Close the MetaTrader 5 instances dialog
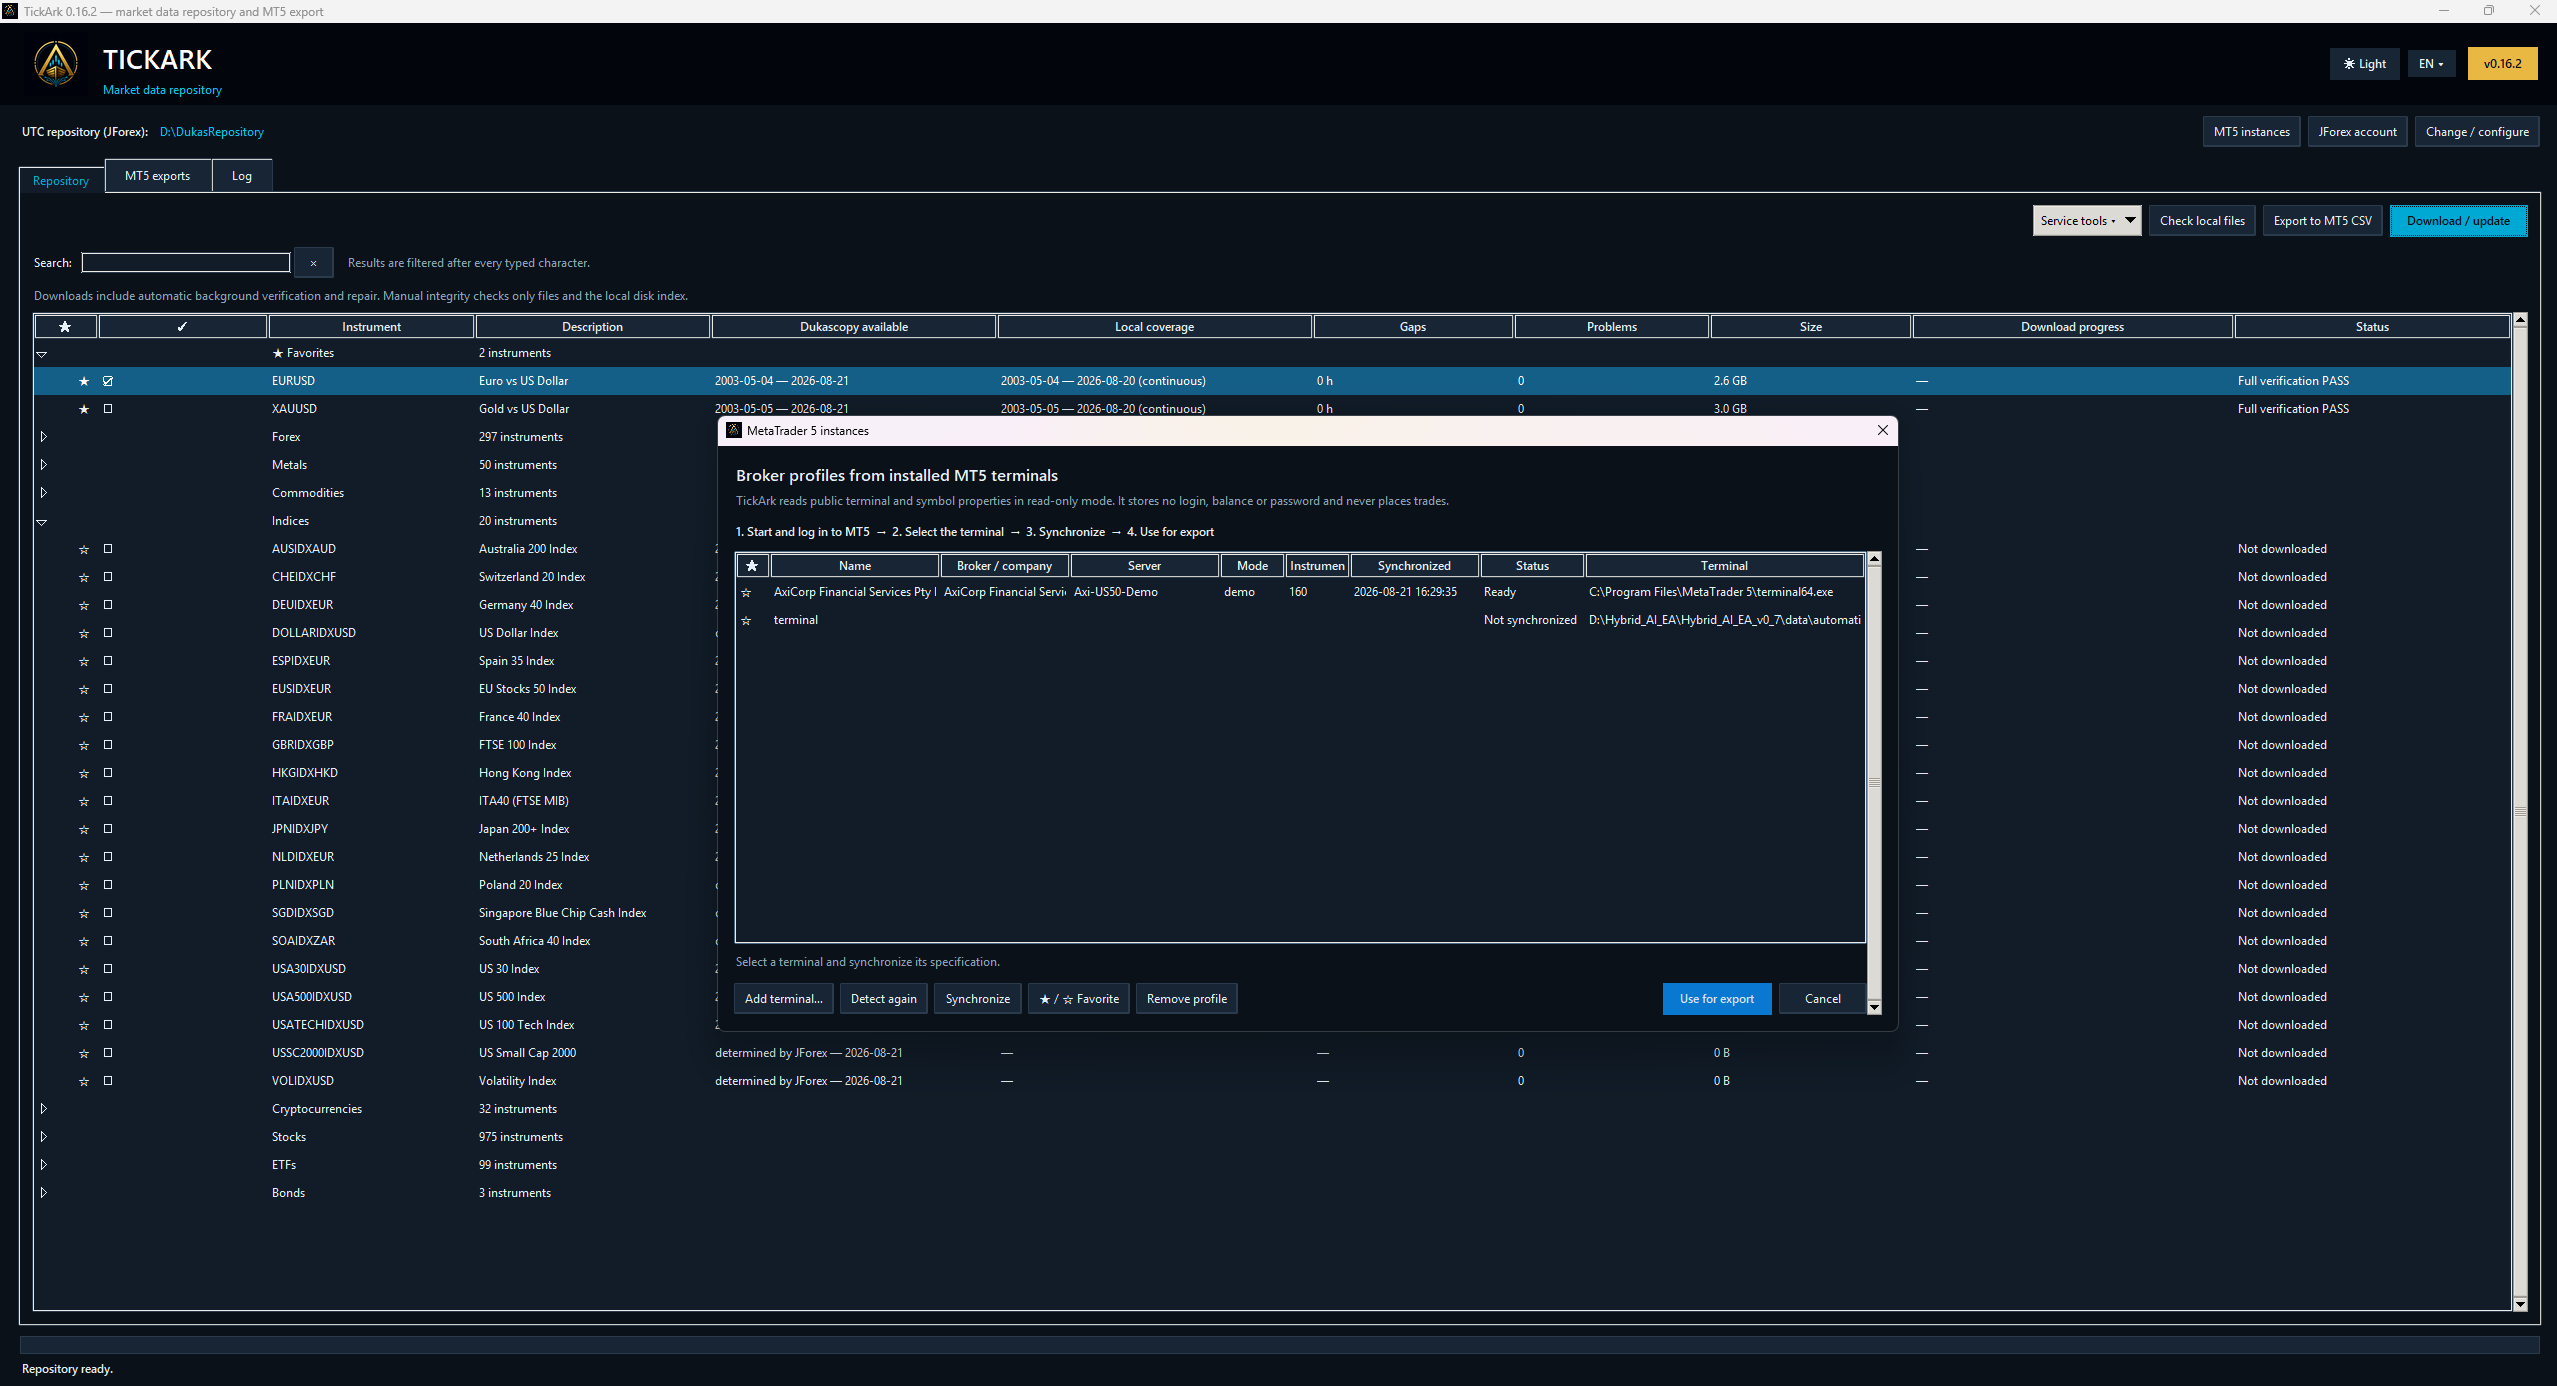2557x1386 pixels. [1883, 430]
